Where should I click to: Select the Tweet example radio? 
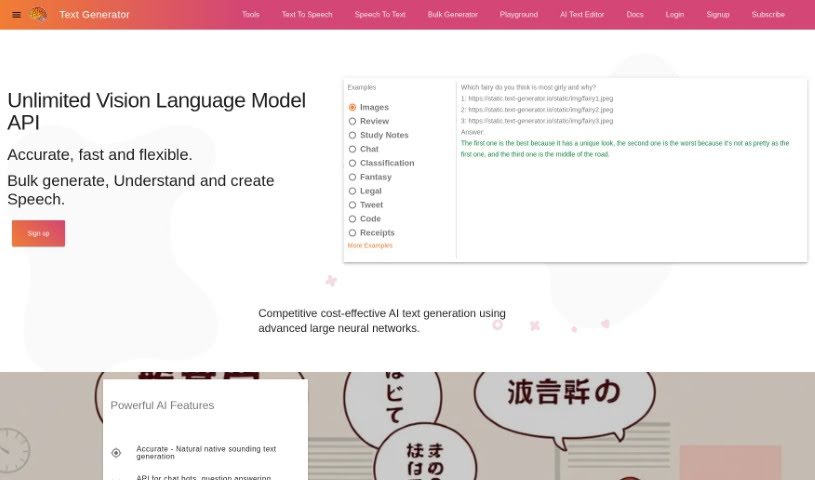[352, 205]
